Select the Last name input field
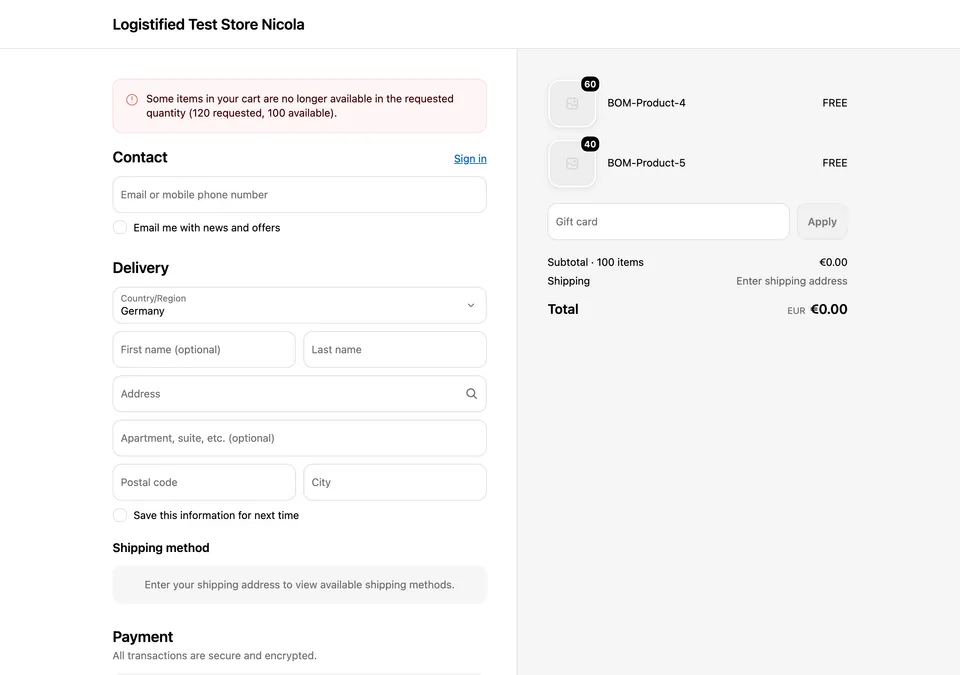The image size is (960, 675). pos(395,350)
